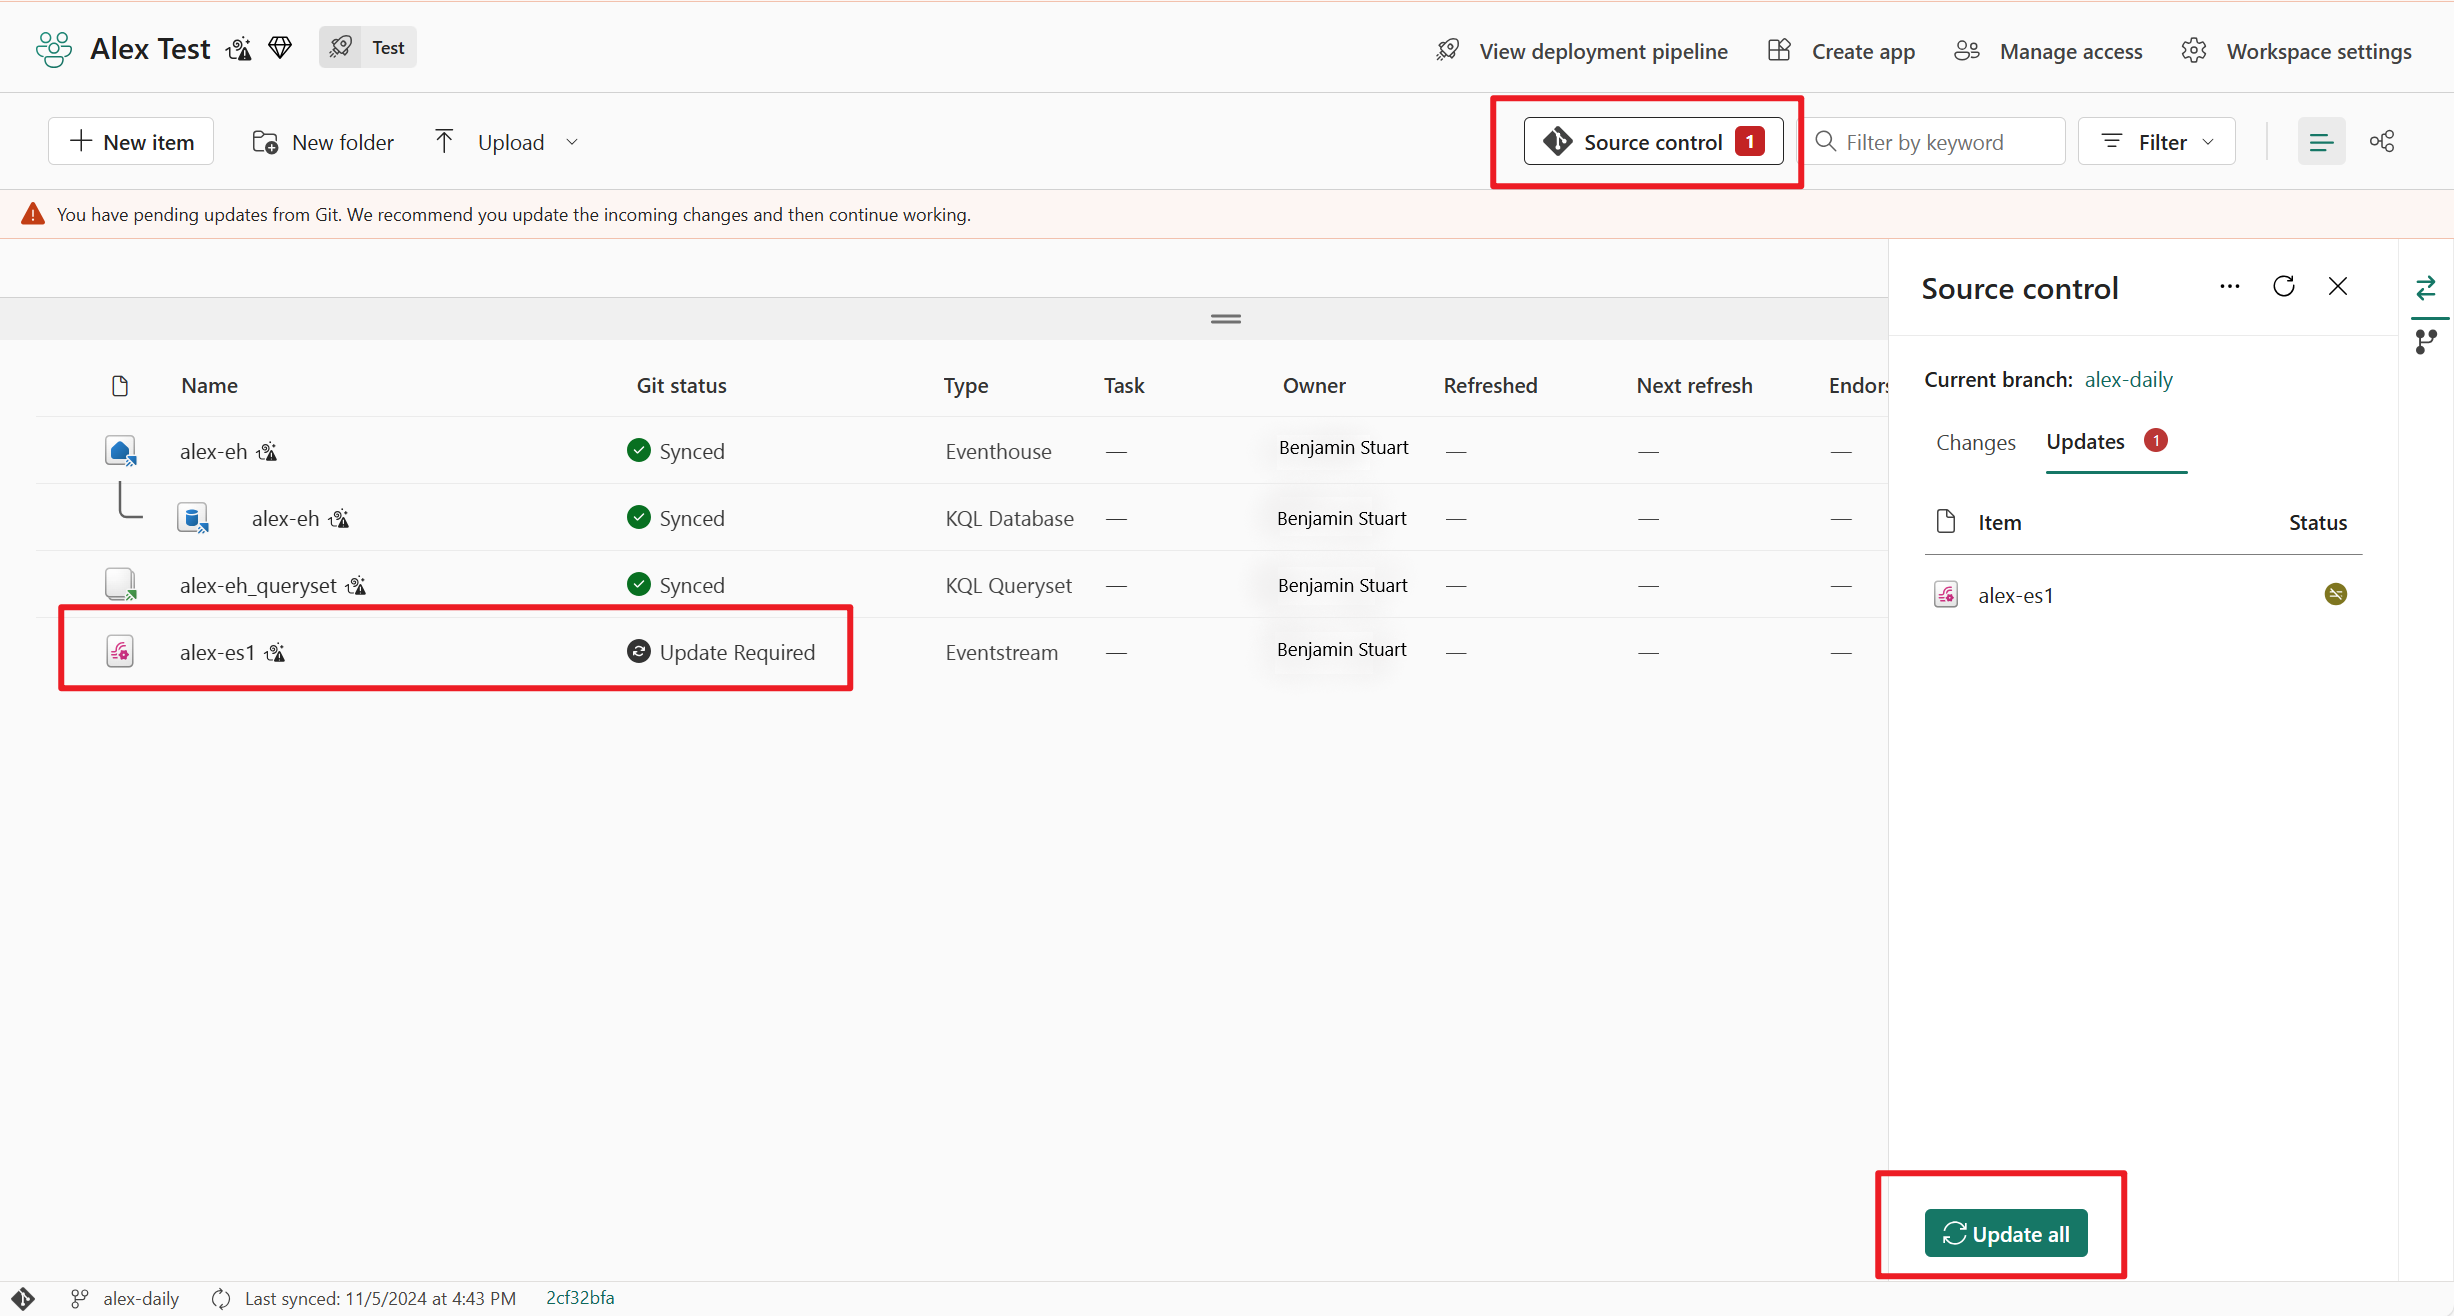Viewport: 2454px width, 1316px height.
Task: Toggle the list view icon near Filter
Action: pyautogui.click(x=2322, y=141)
